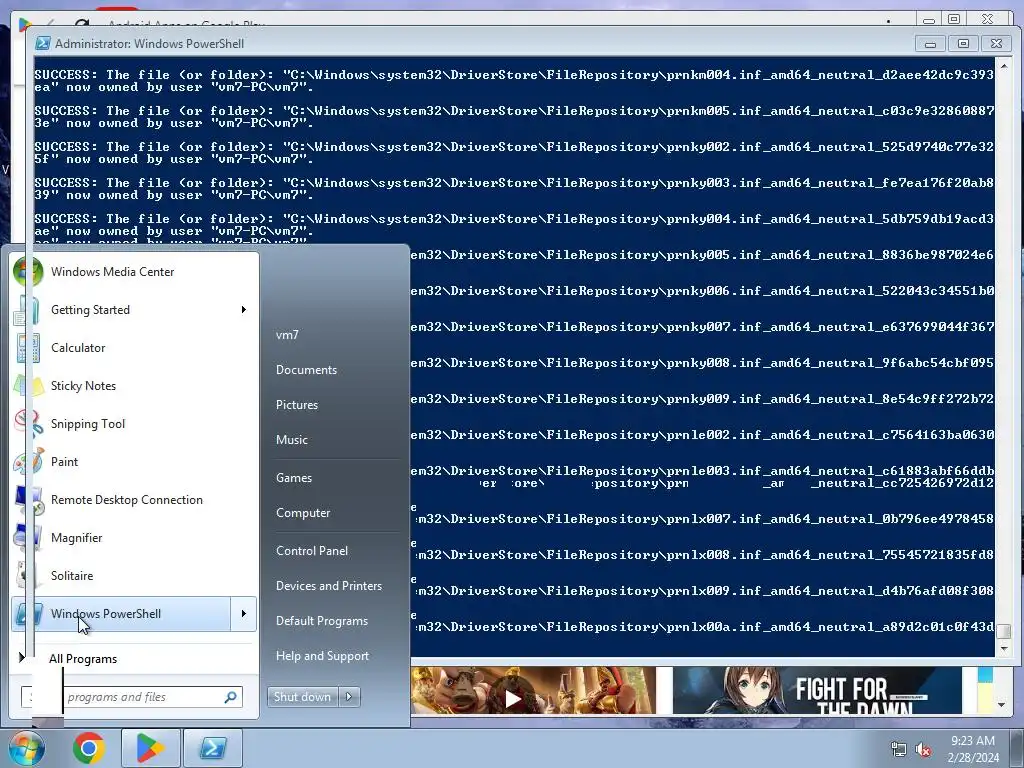Viewport: 1024px width, 768px height.
Task: Click the Magnifier icon
Action: 29,537
